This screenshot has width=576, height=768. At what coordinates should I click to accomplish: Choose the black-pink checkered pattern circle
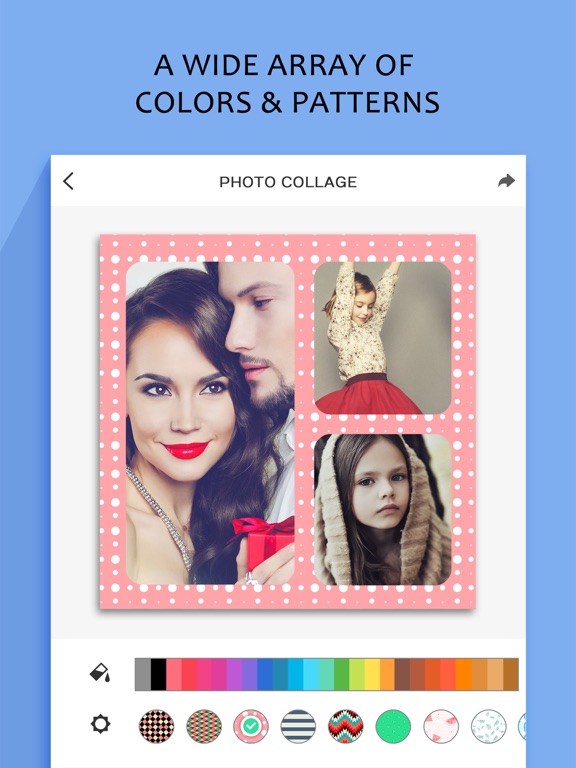pyautogui.click(x=156, y=726)
